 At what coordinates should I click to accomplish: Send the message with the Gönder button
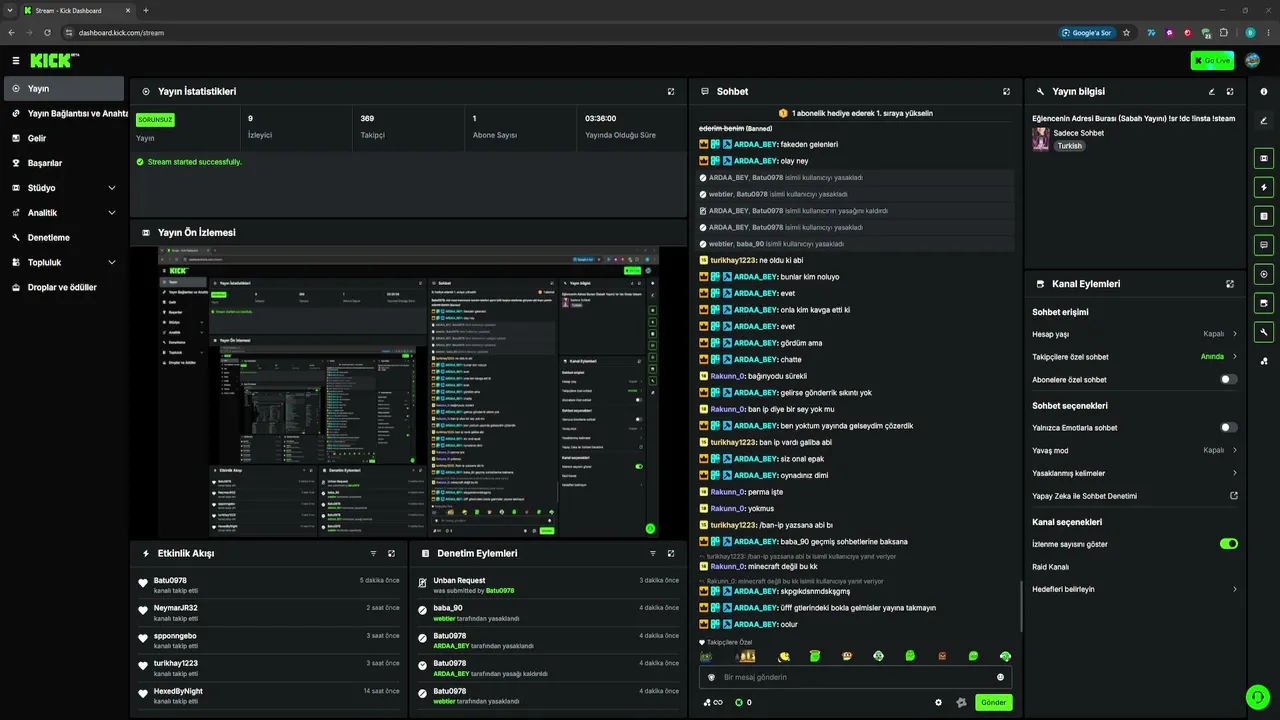pyautogui.click(x=993, y=702)
